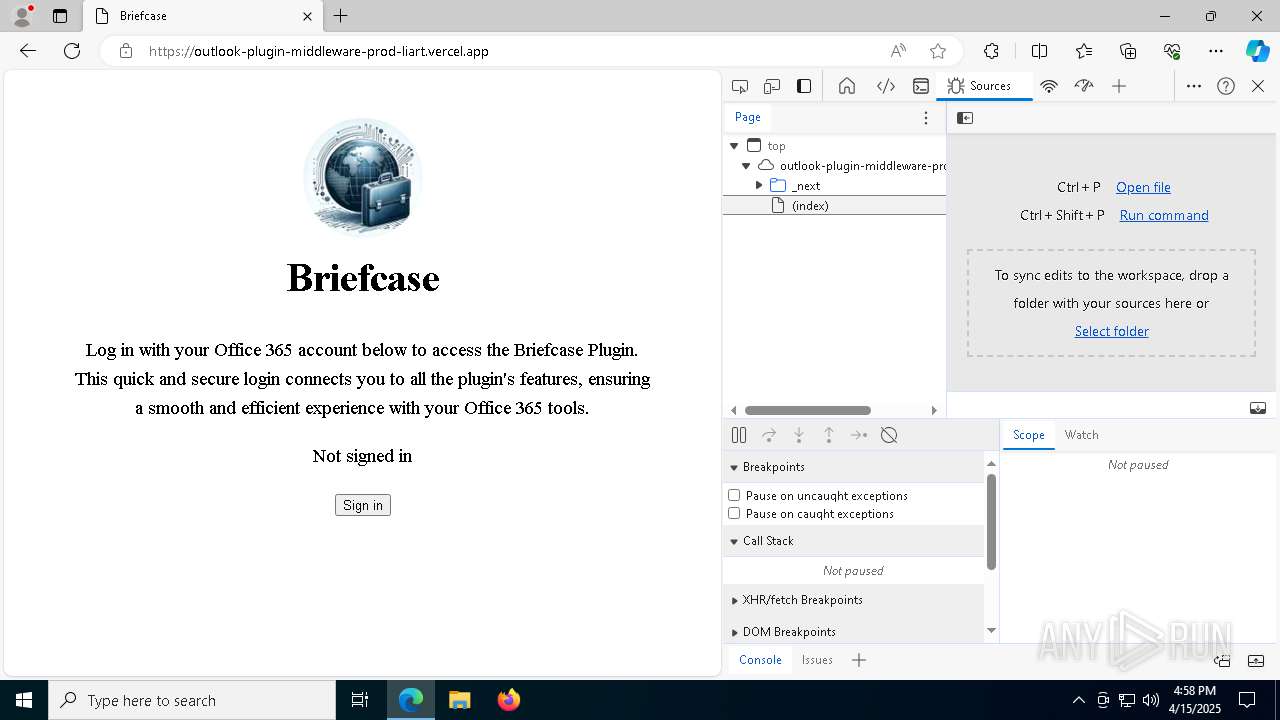Open File Explorer from taskbar
This screenshot has width=1280, height=720.
click(x=460, y=700)
